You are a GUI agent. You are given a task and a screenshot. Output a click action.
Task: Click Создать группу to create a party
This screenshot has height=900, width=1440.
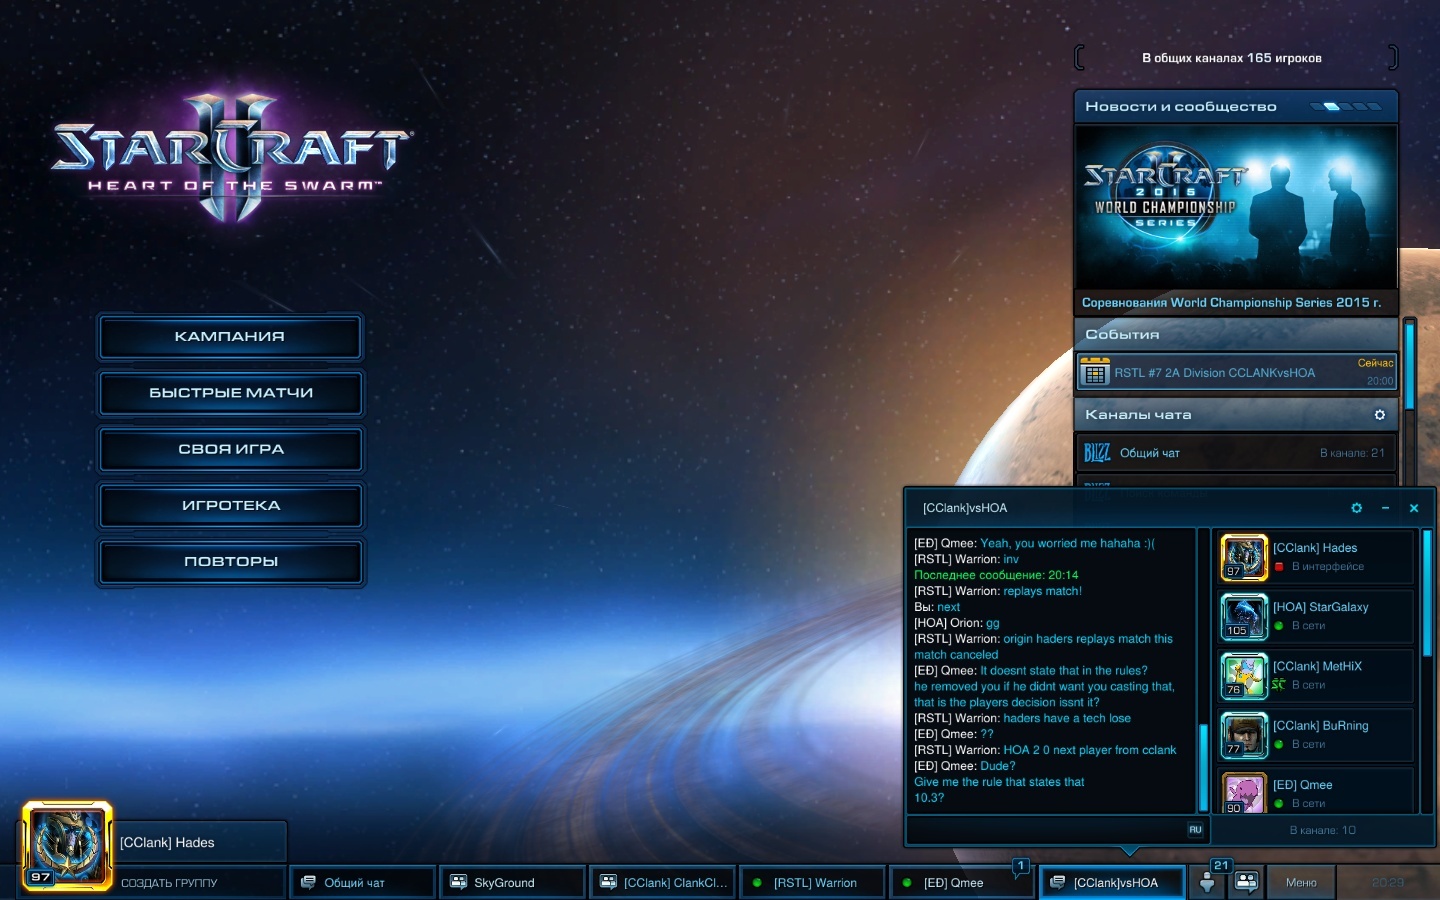coord(169,883)
